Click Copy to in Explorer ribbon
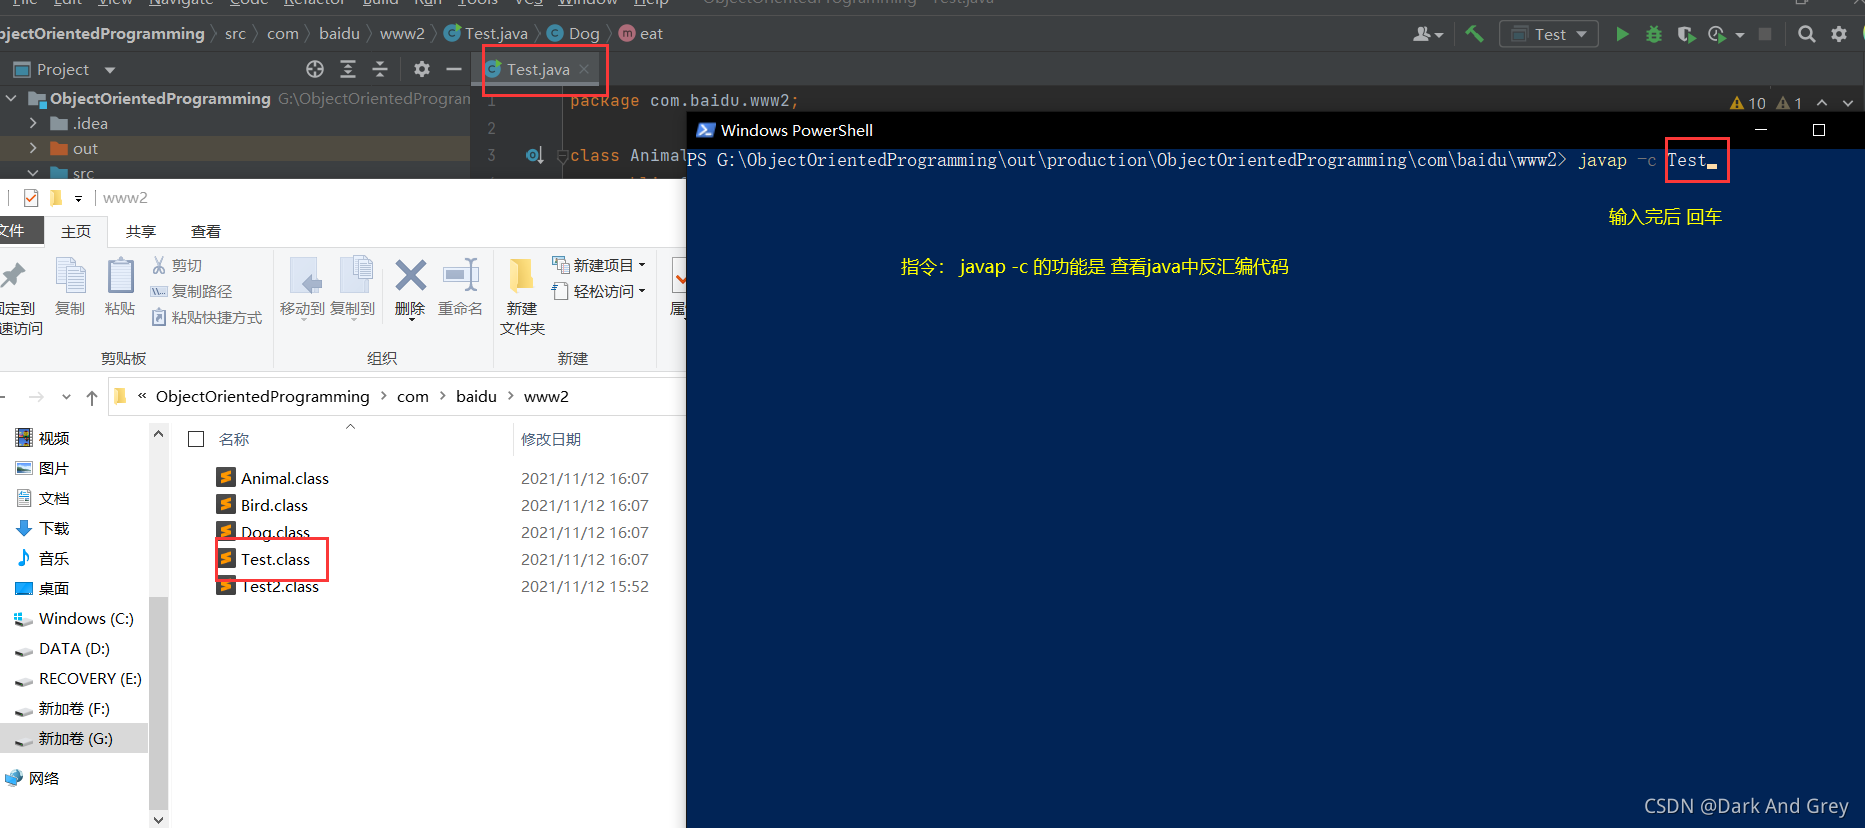1865x828 pixels. click(352, 287)
